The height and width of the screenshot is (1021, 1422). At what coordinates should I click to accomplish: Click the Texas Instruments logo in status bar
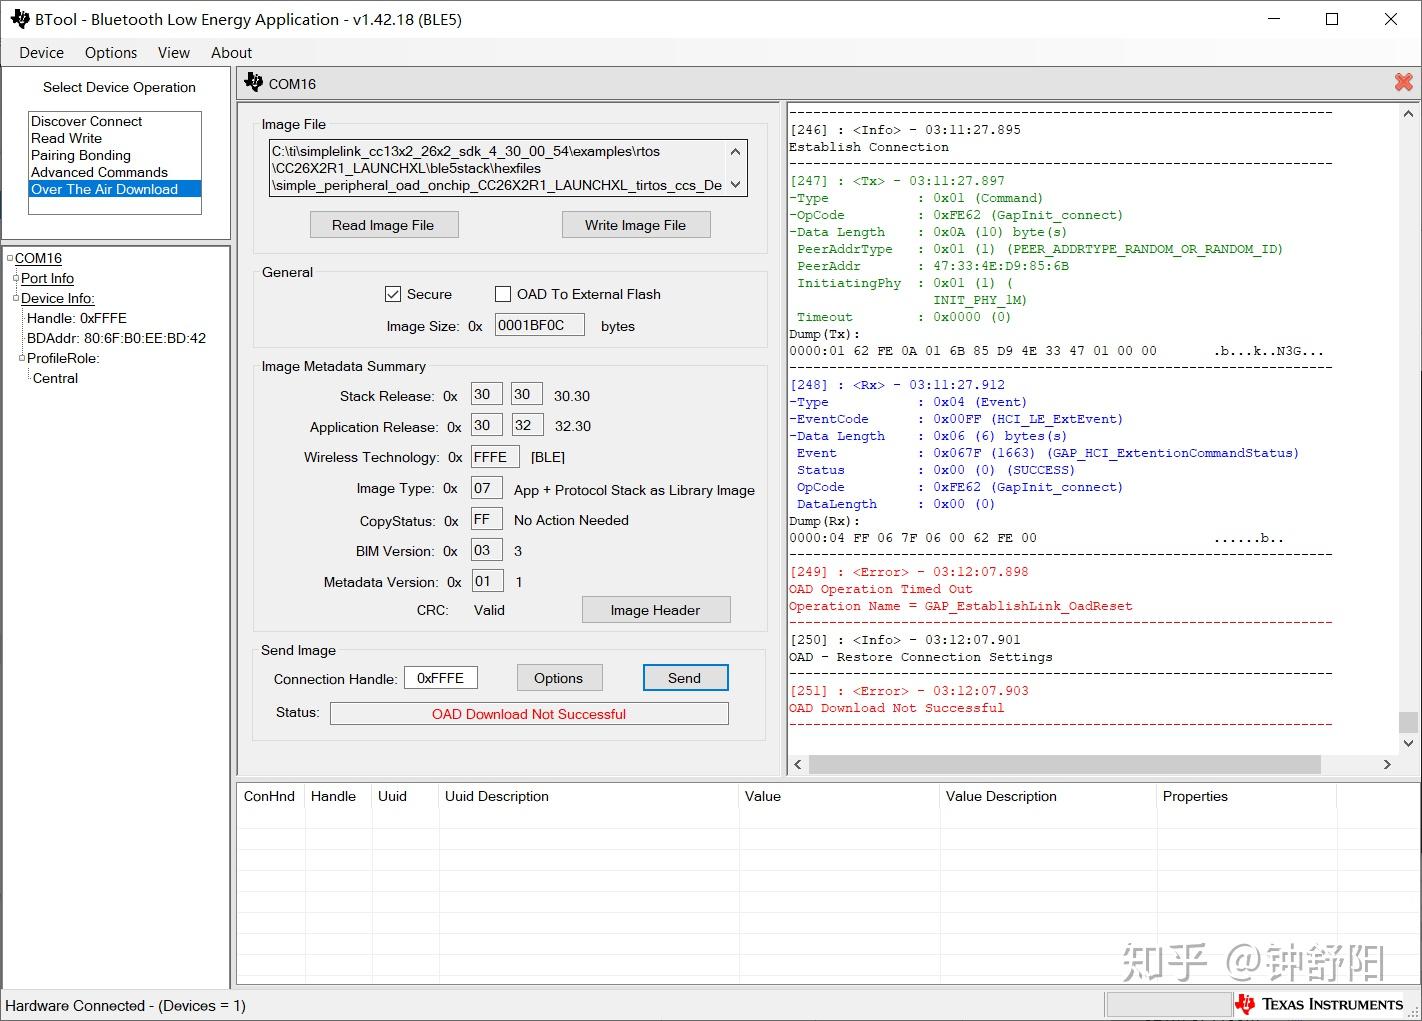coord(1318,1004)
